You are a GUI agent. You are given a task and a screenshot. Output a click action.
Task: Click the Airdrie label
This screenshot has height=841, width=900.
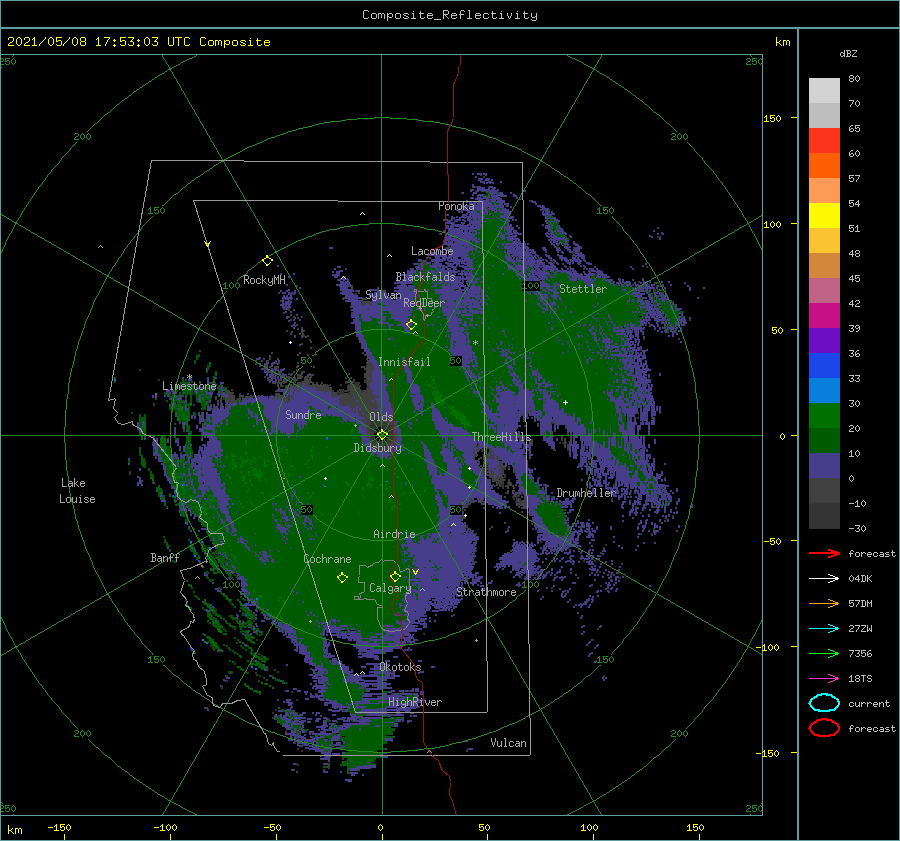(394, 534)
